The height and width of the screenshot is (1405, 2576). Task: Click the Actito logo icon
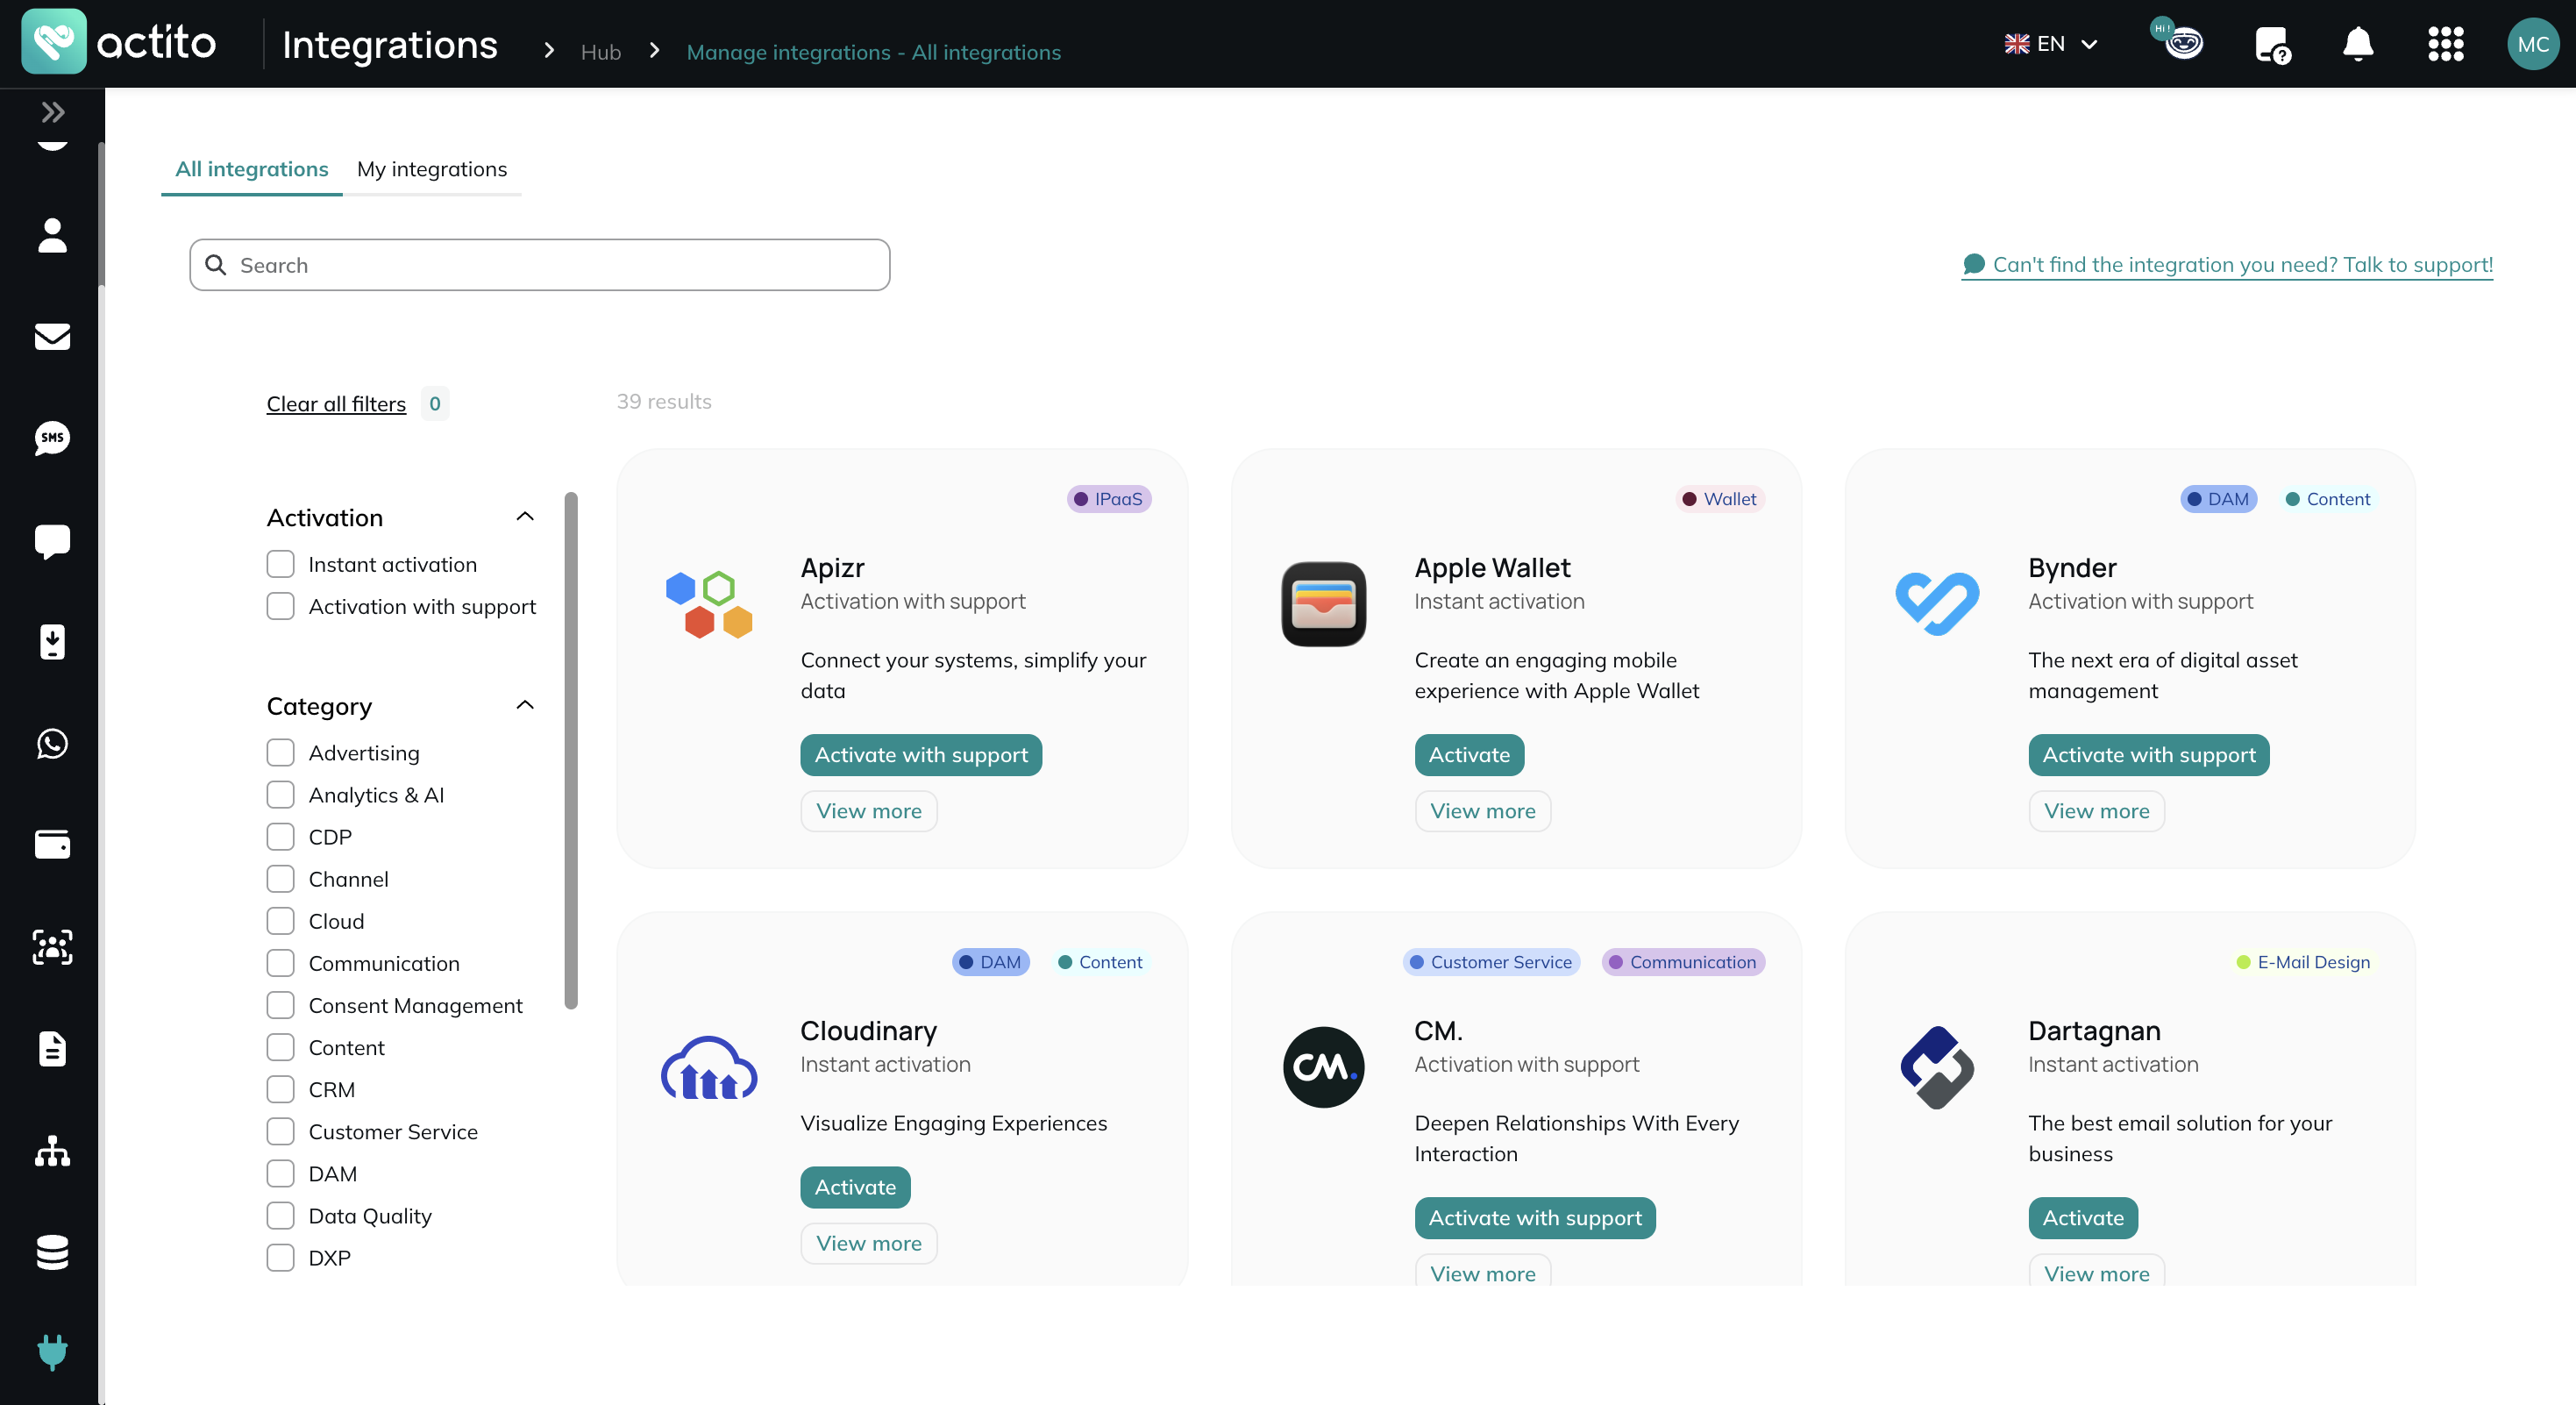click(x=53, y=42)
